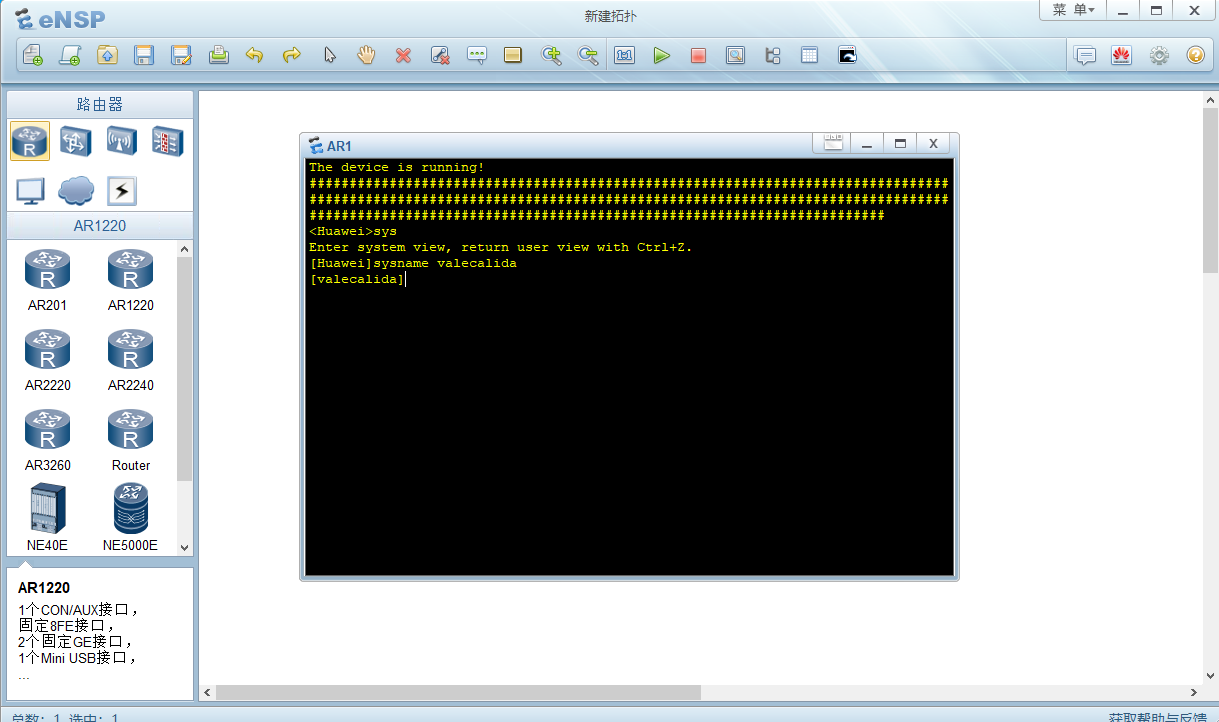1219x722 pixels.
Task: Zoom out on the canvas
Action: tap(588, 55)
